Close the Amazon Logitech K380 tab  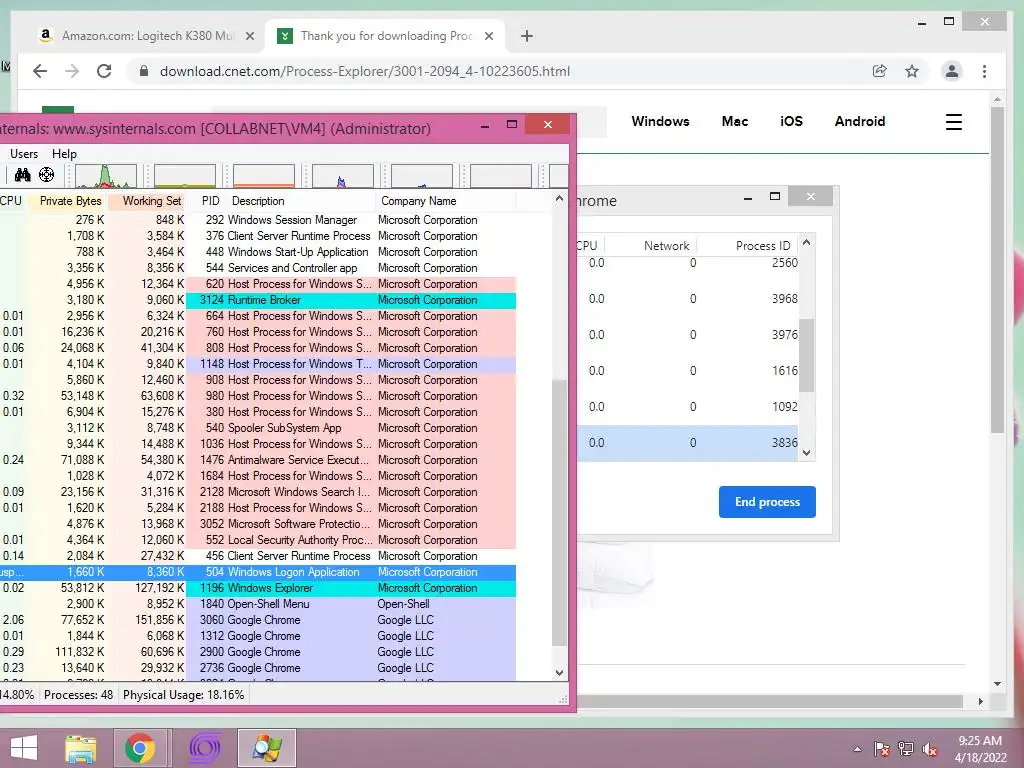pyautogui.click(x=249, y=36)
